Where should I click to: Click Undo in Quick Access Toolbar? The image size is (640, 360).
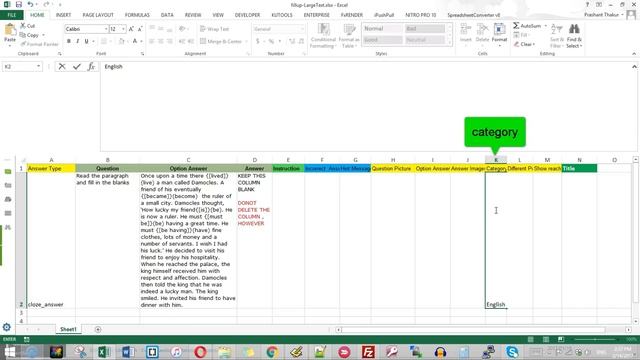[x=30, y=4]
